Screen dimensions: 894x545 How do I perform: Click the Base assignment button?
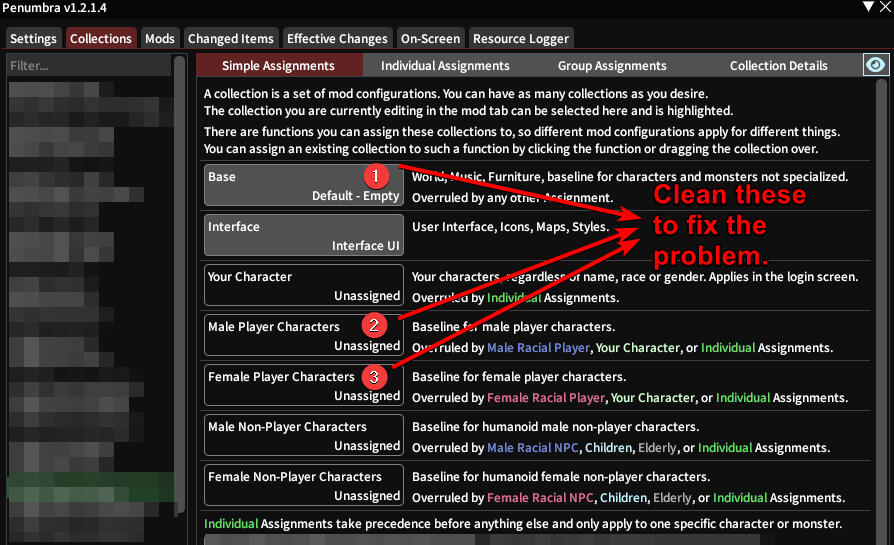(x=304, y=186)
